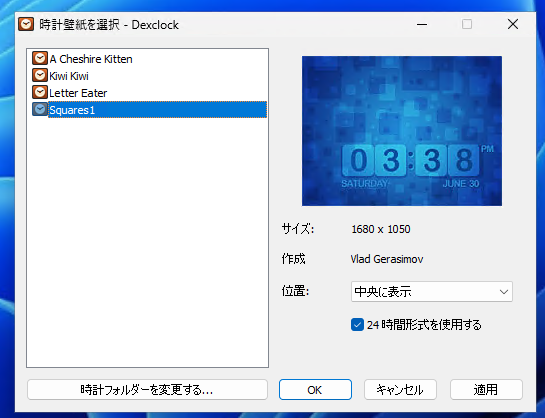Screen dimensions: 545x418
Task: Apply changes with the 適用 button
Action: [486, 390]
